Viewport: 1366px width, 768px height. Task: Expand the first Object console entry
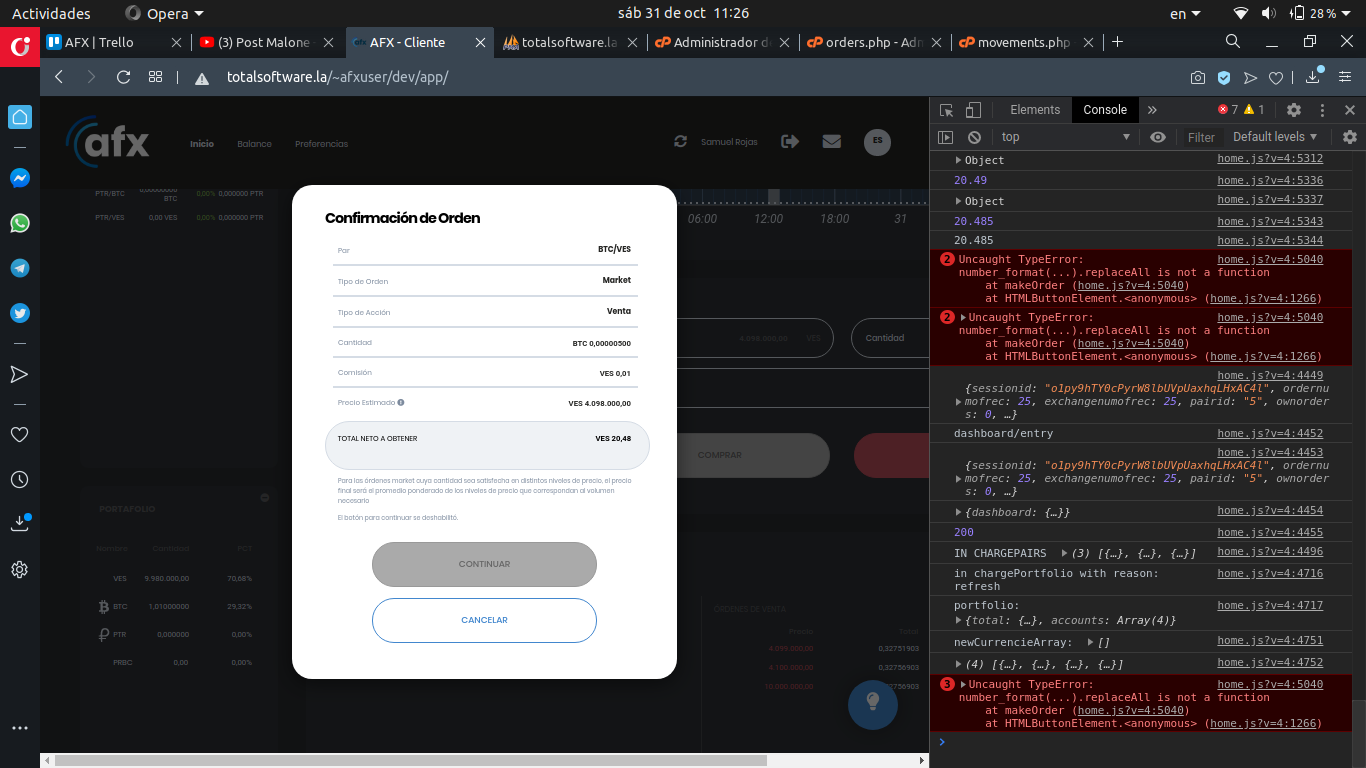tap(958, 160)
